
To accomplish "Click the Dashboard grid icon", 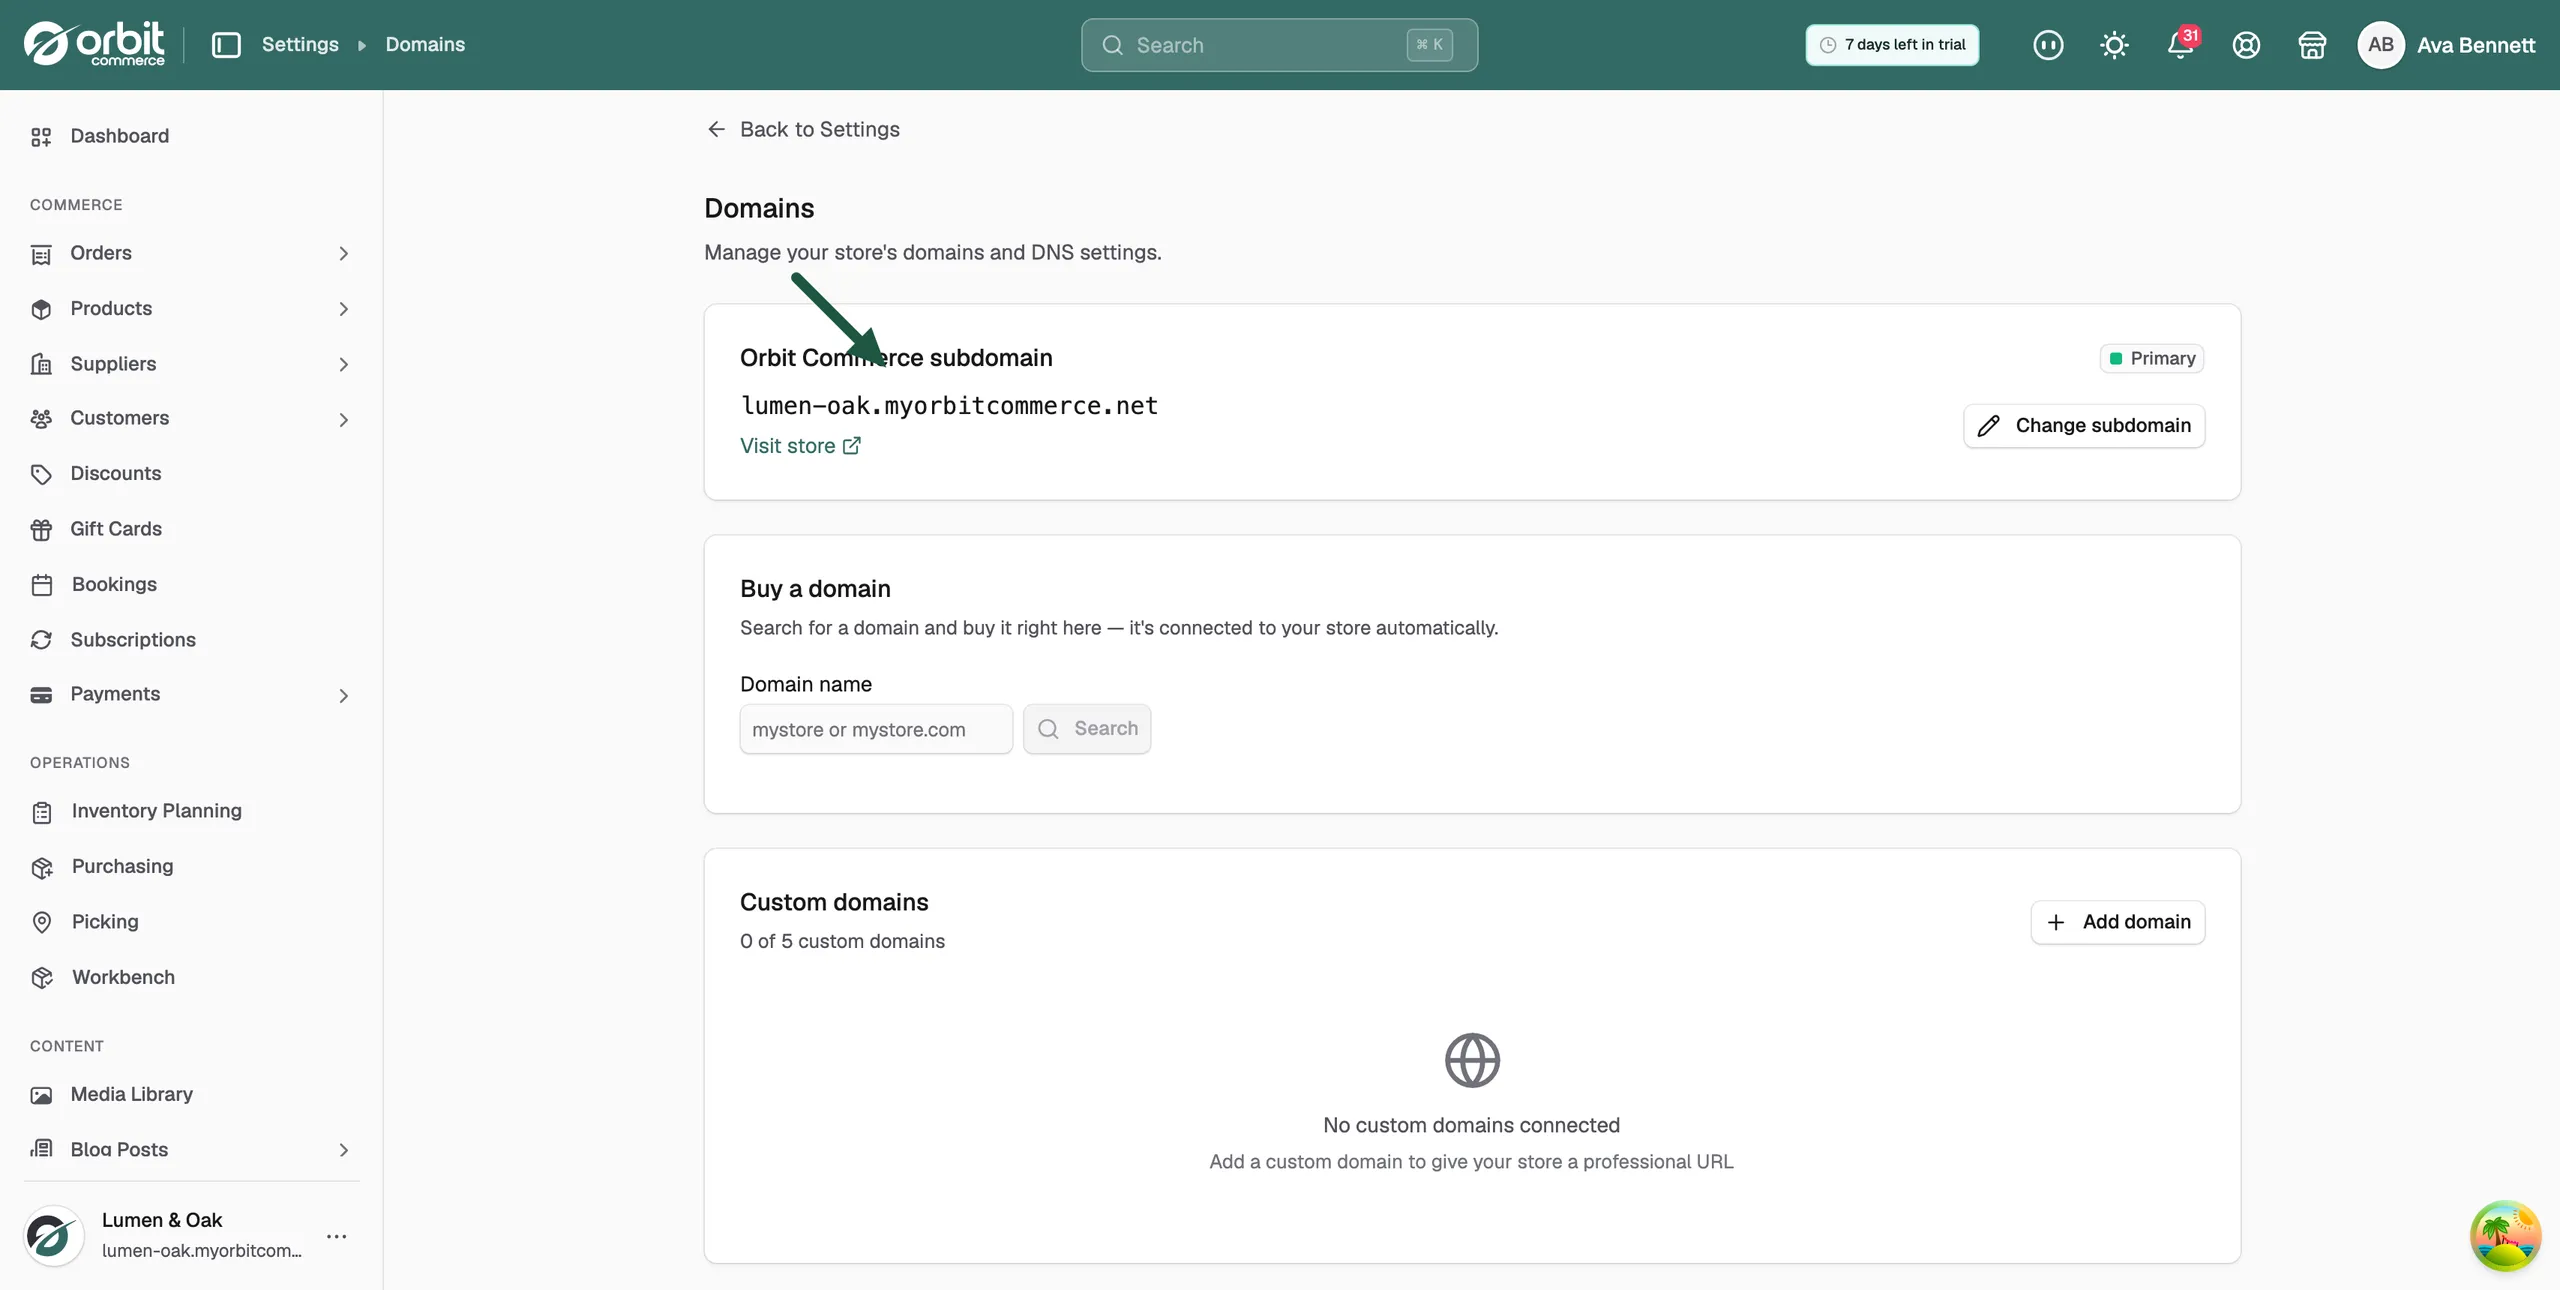I will click(x=41, y=136).
